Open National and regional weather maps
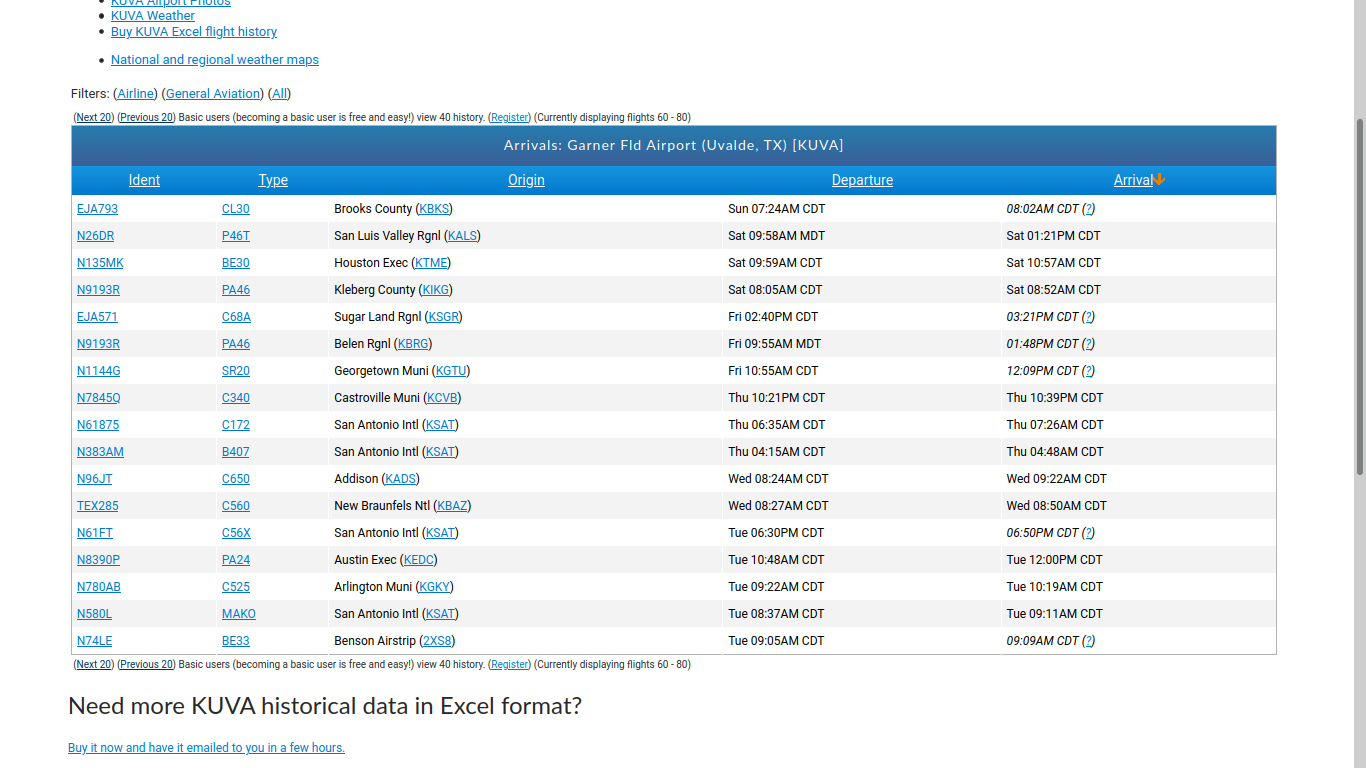The height and width of the screenshot is (768, 1366). 215,60
